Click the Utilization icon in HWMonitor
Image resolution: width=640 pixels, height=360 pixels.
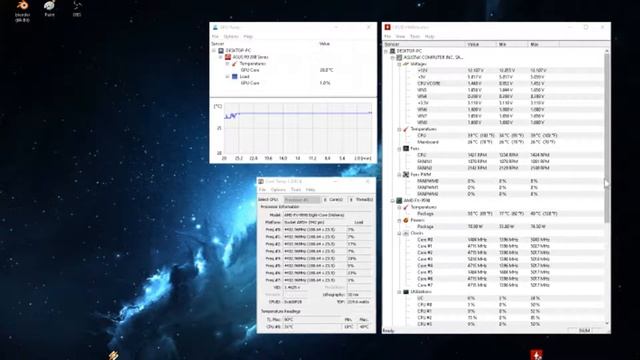click(x=406, y=292)
